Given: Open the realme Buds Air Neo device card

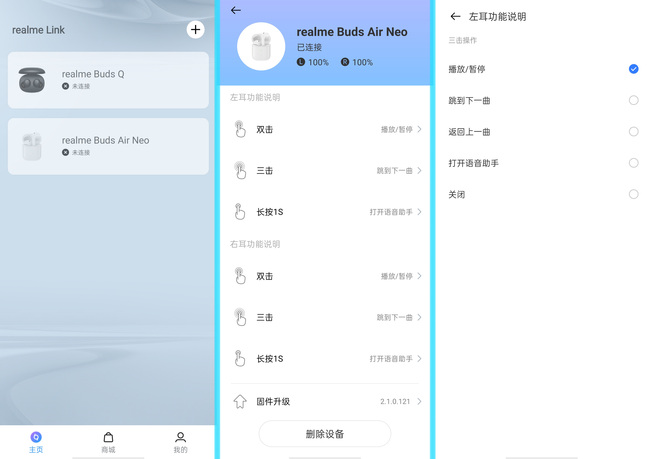Looking at the screenshot, I should (x=108, y=146).
